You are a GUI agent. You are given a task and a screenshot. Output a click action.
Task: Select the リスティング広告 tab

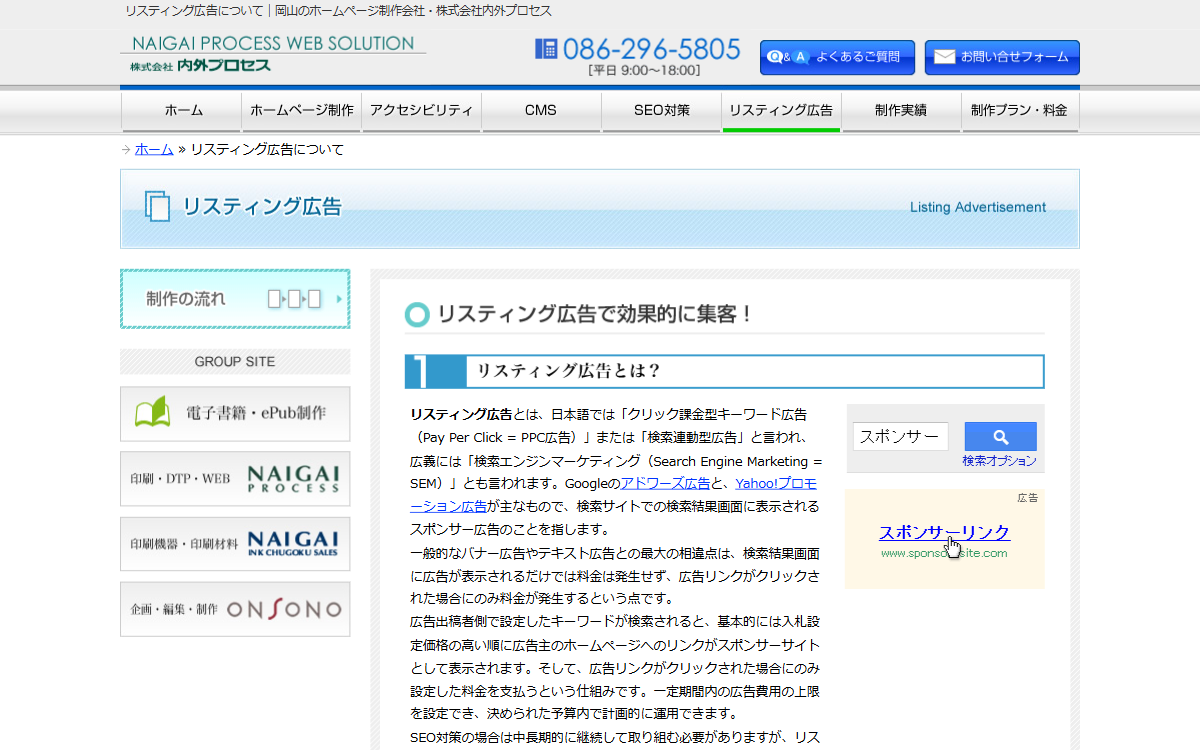tap(781, 111)
